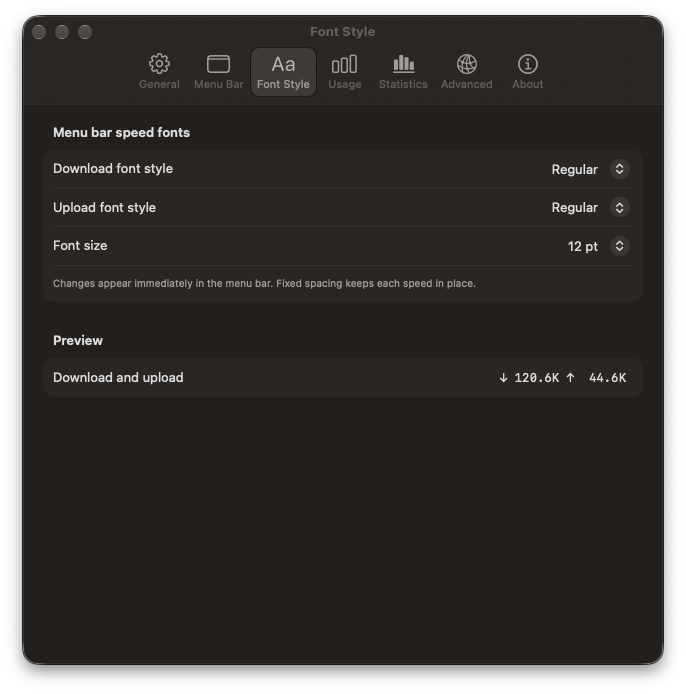Click the 12 pt font size value
This screenshot has height=694, width=686.
(x=582, y=247)
